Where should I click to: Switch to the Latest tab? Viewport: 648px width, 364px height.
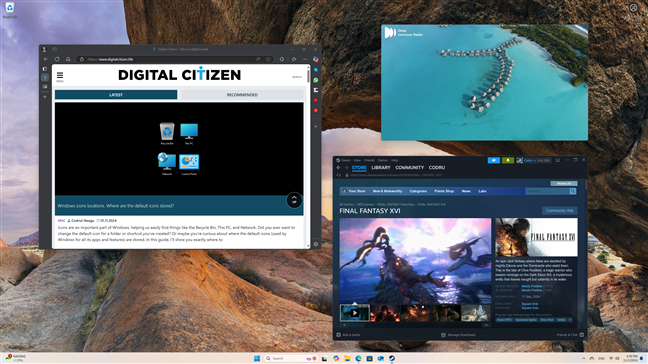(x=116, y=95)
